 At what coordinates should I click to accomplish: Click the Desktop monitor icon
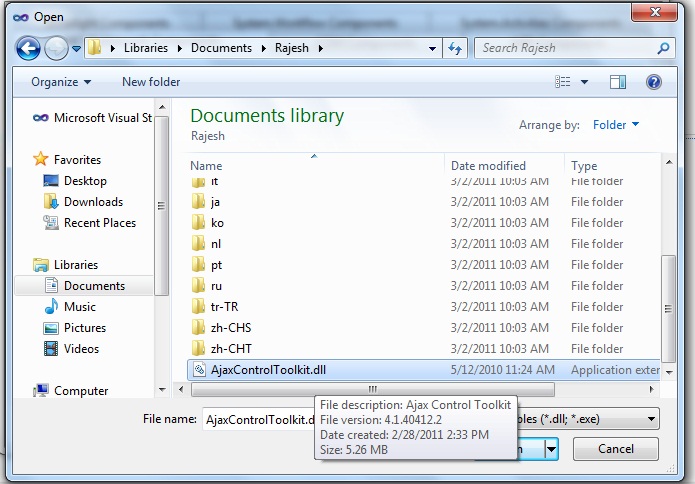tap(51, 181)
